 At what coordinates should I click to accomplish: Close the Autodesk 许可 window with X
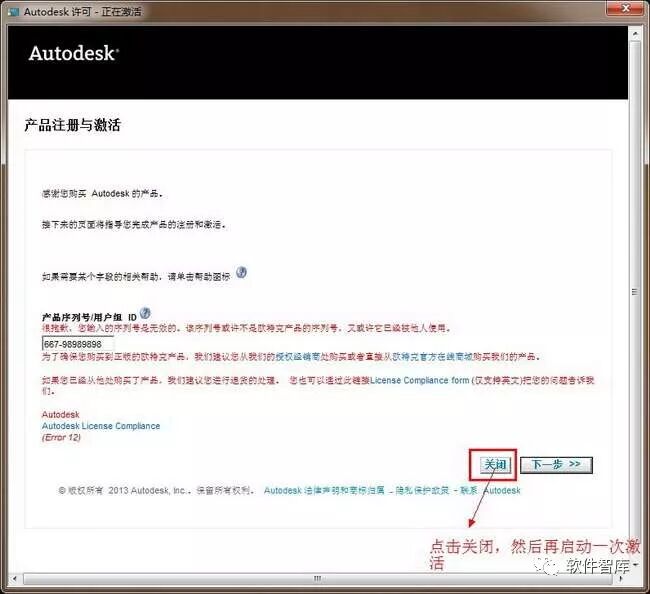tap(626, 8)
